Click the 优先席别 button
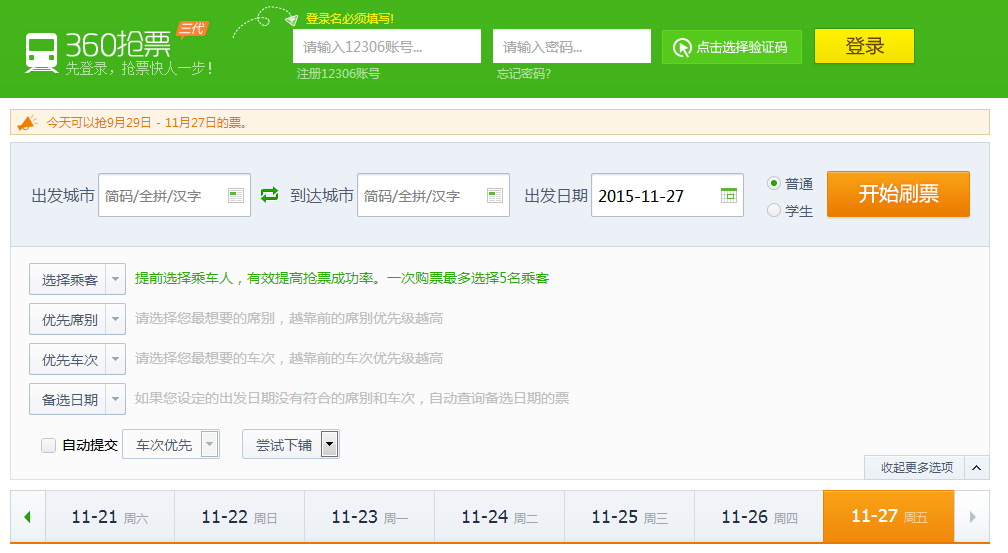Viewport: 1008px width, 553px height. (x=68, y=319)
